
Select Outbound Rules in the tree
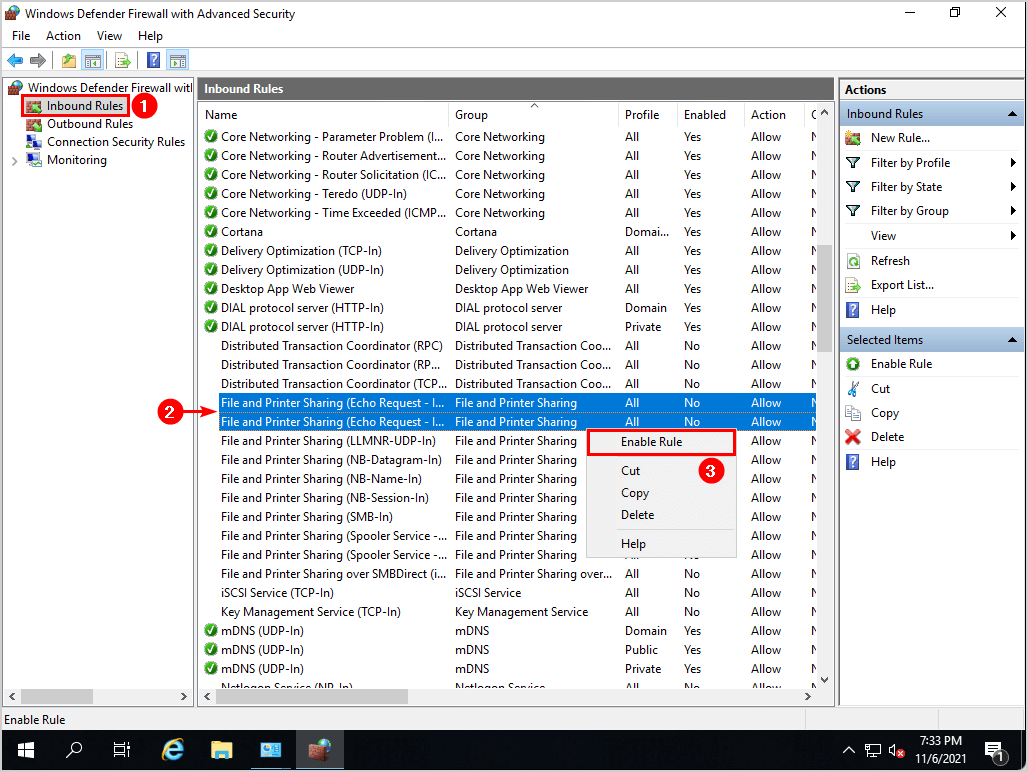tap(90, 124)
